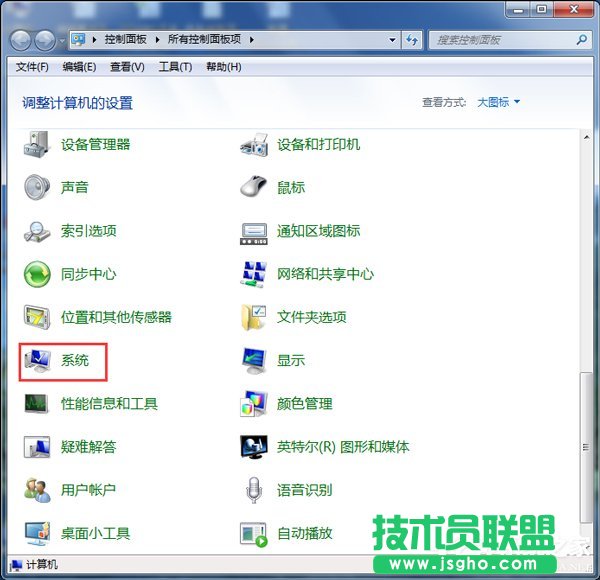Open the 索引选项 magnifier icon
Screen dimensions: 600x580
tap(37, 231)
